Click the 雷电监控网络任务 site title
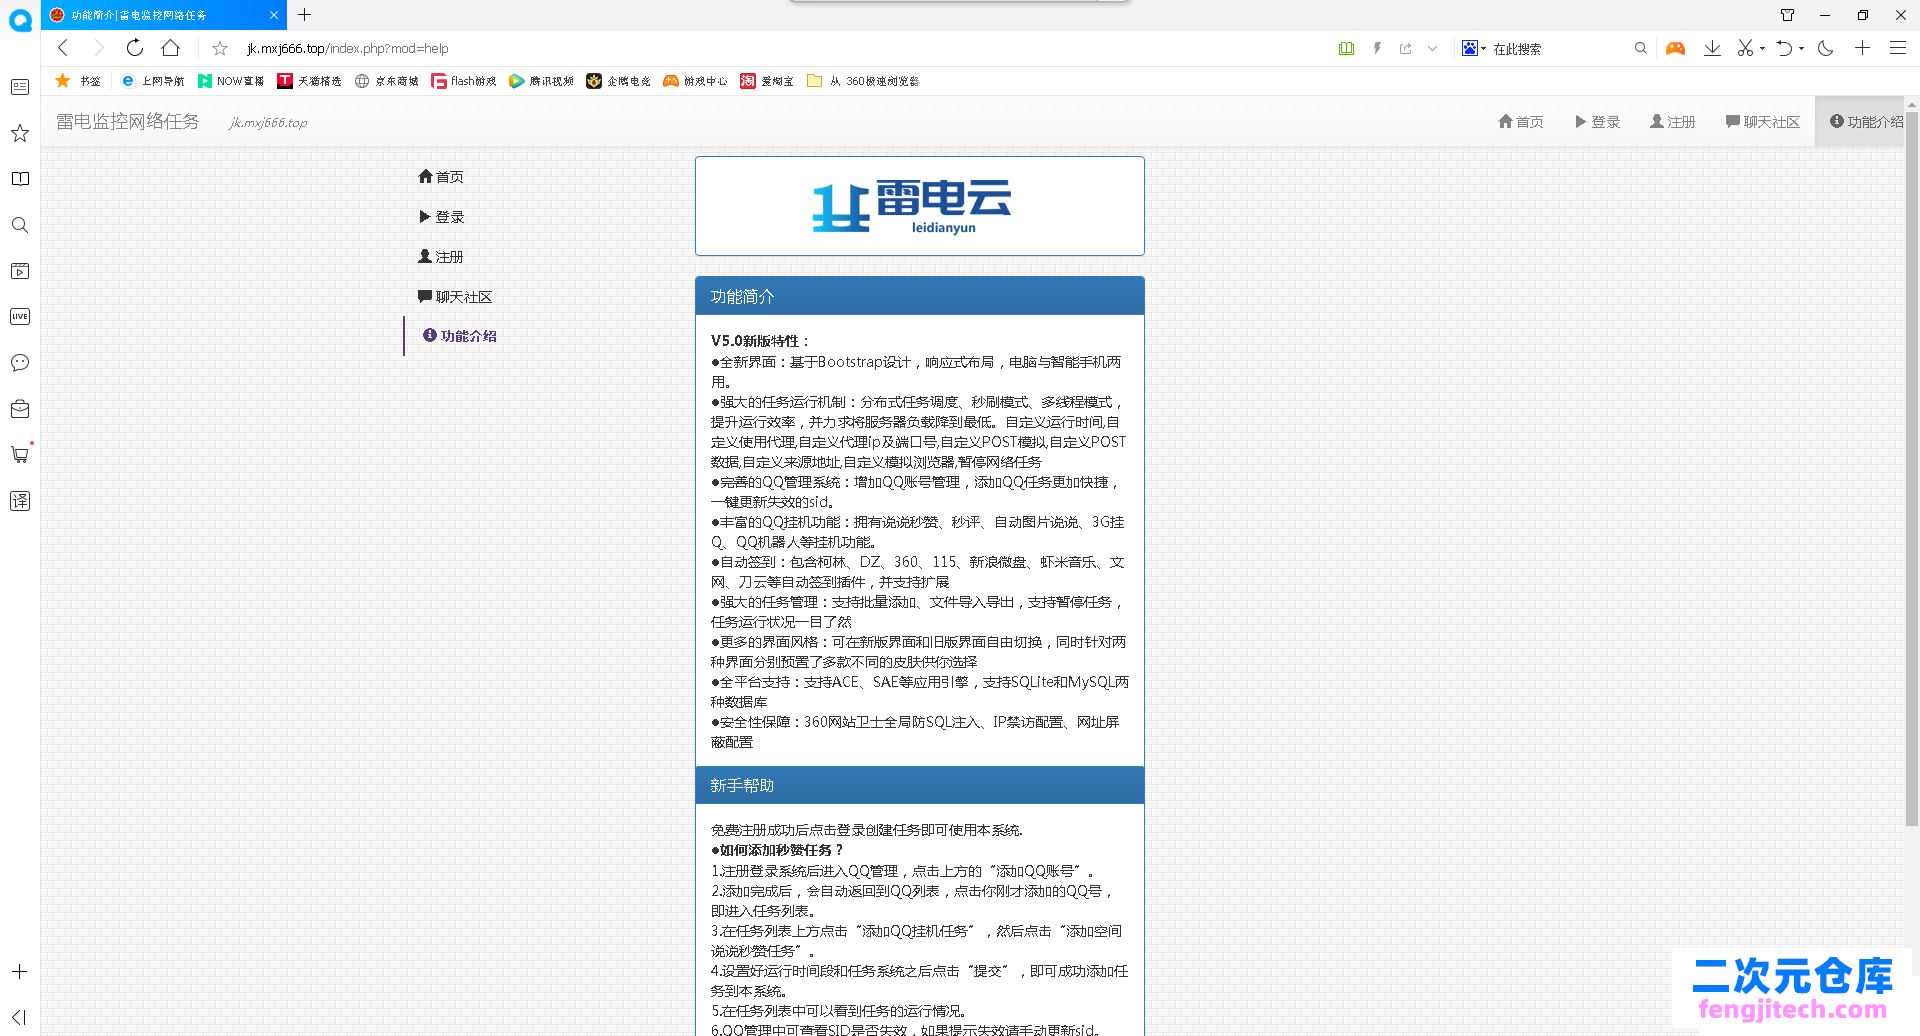Viewport: 1920px width, 1036px height. click(x=127, y=121)
